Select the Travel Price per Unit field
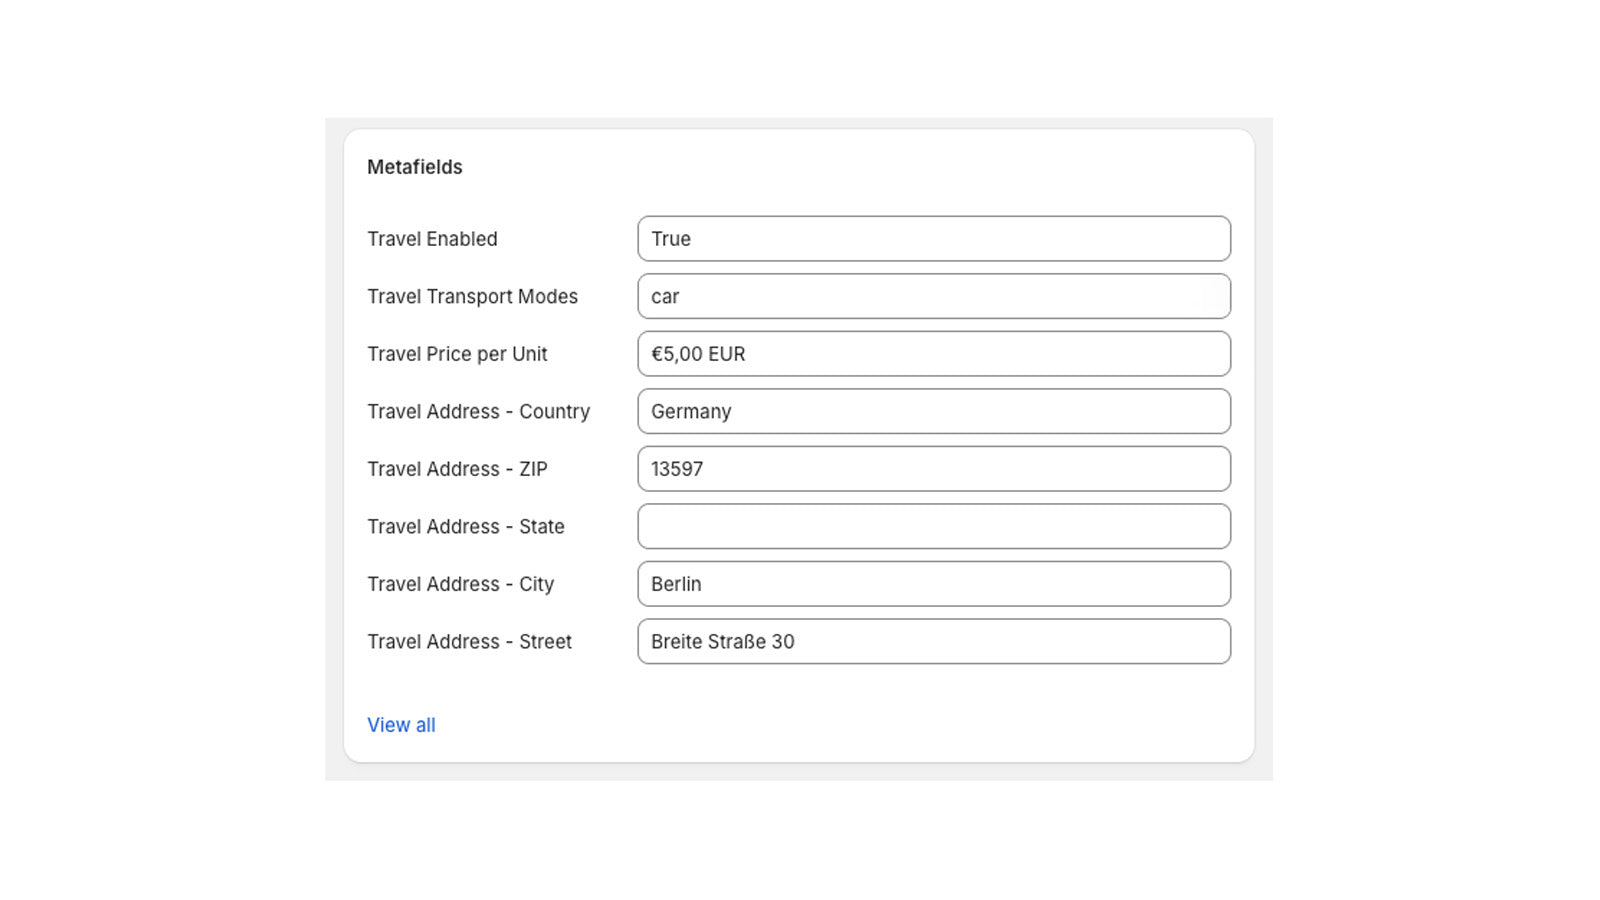 tap(933, 353)
